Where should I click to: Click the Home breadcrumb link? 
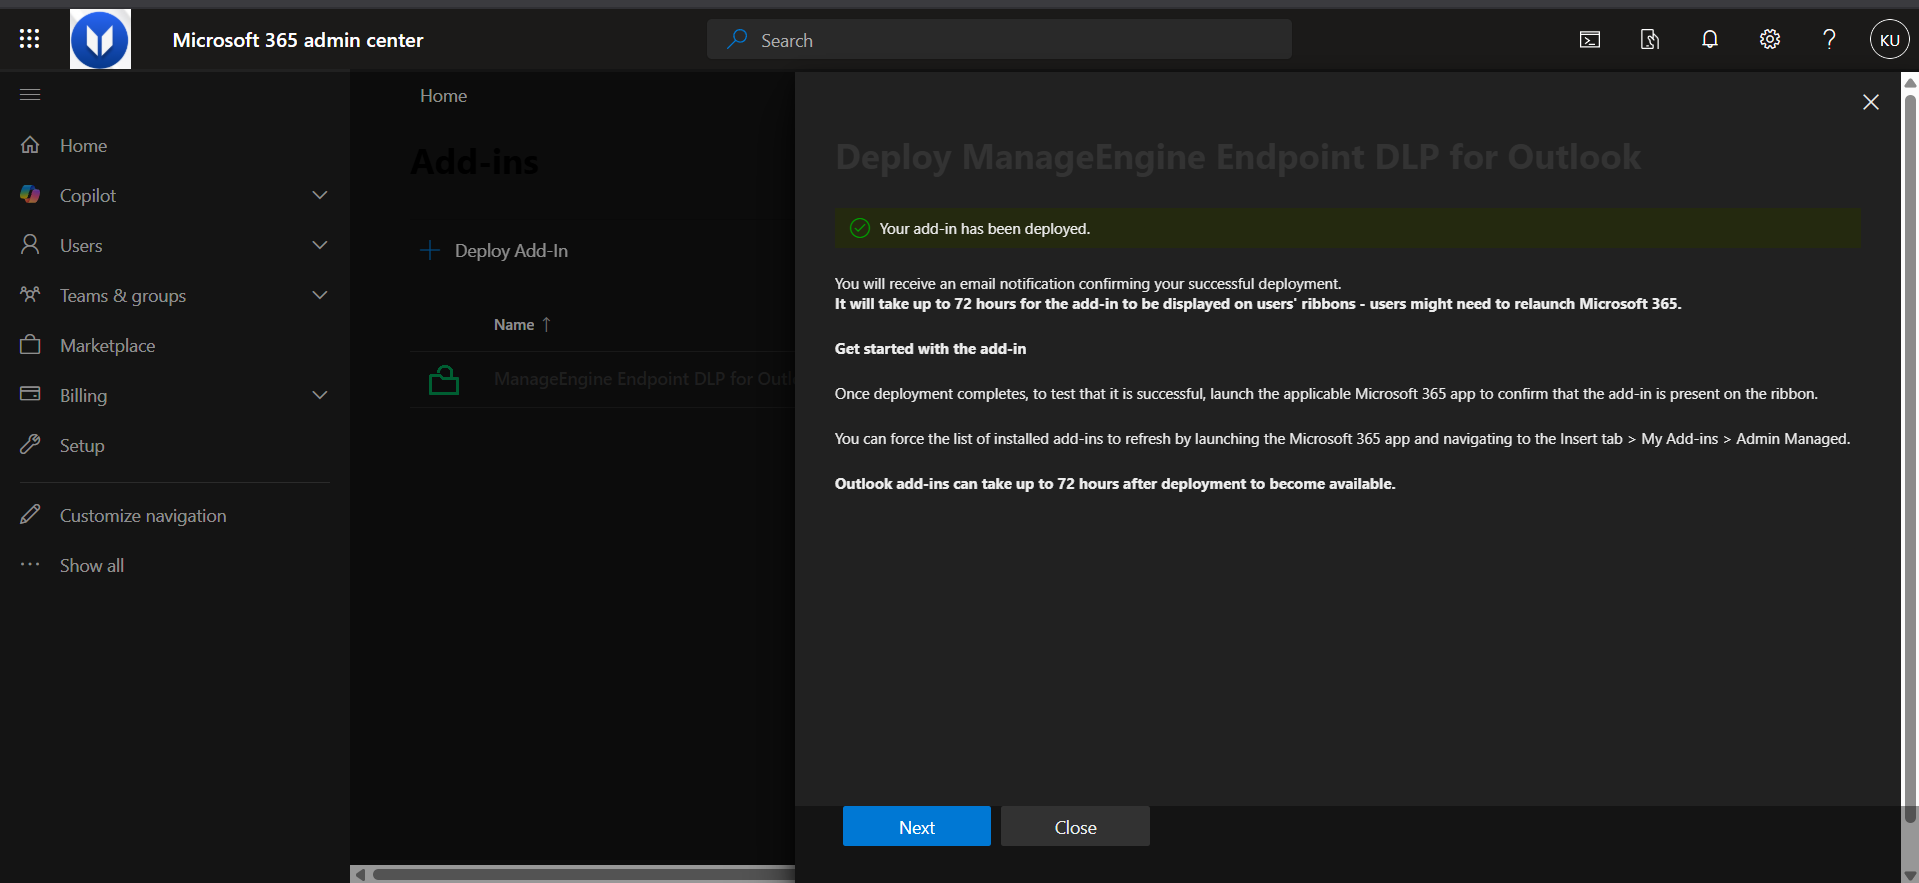click(443, 96)
